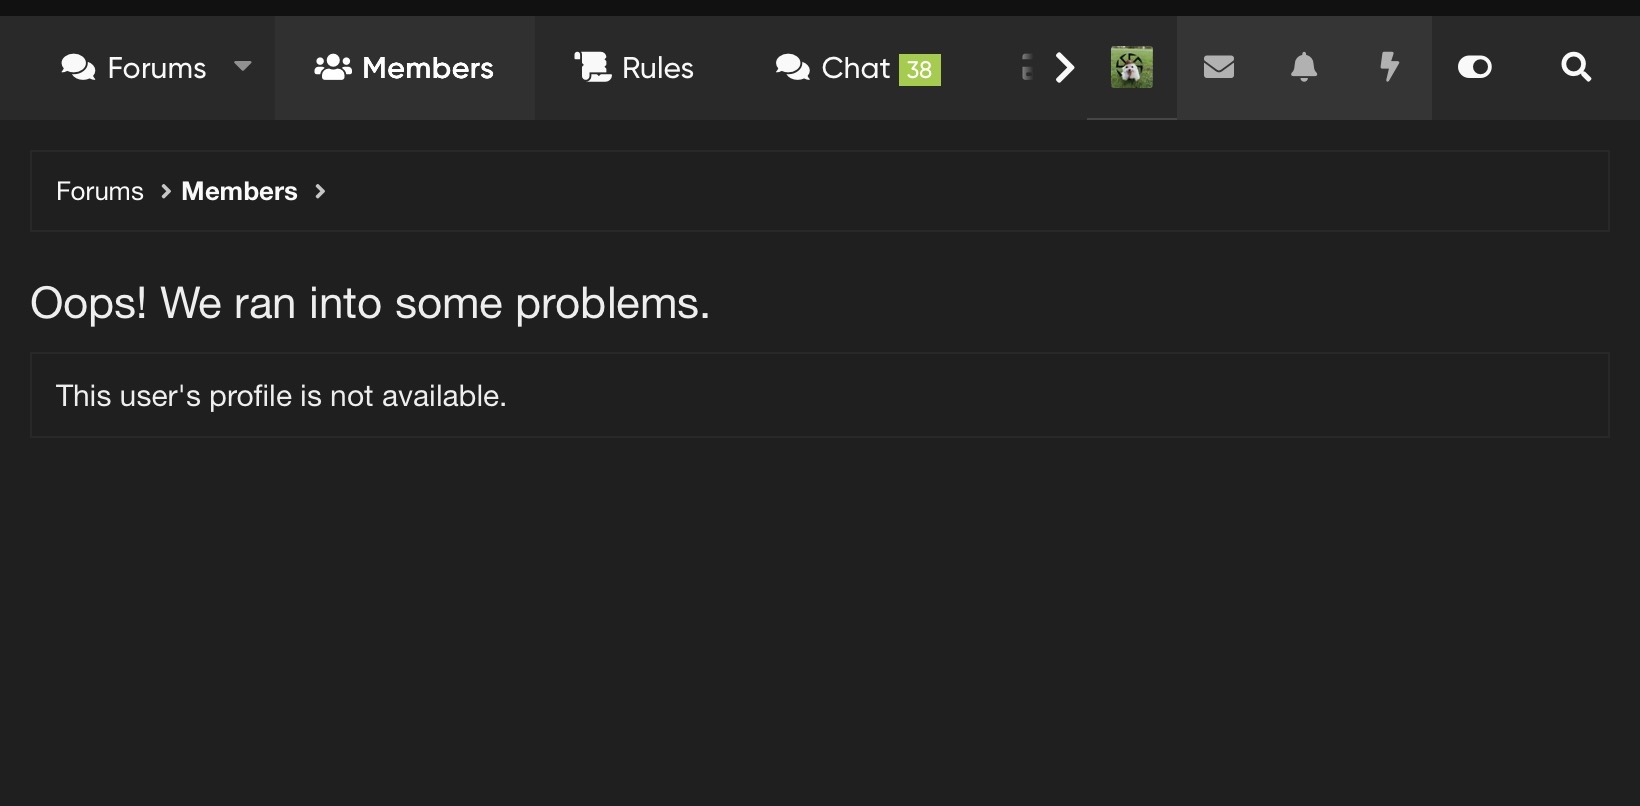This screenshot has height=806, width=1640.
Task: Click the profile not available message
Action: coord(281,396)
